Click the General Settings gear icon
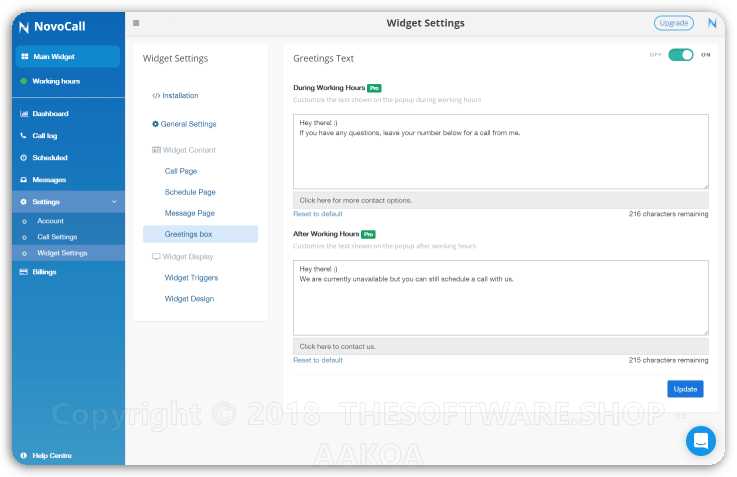The image size is (737, 477). coord(155,124)
